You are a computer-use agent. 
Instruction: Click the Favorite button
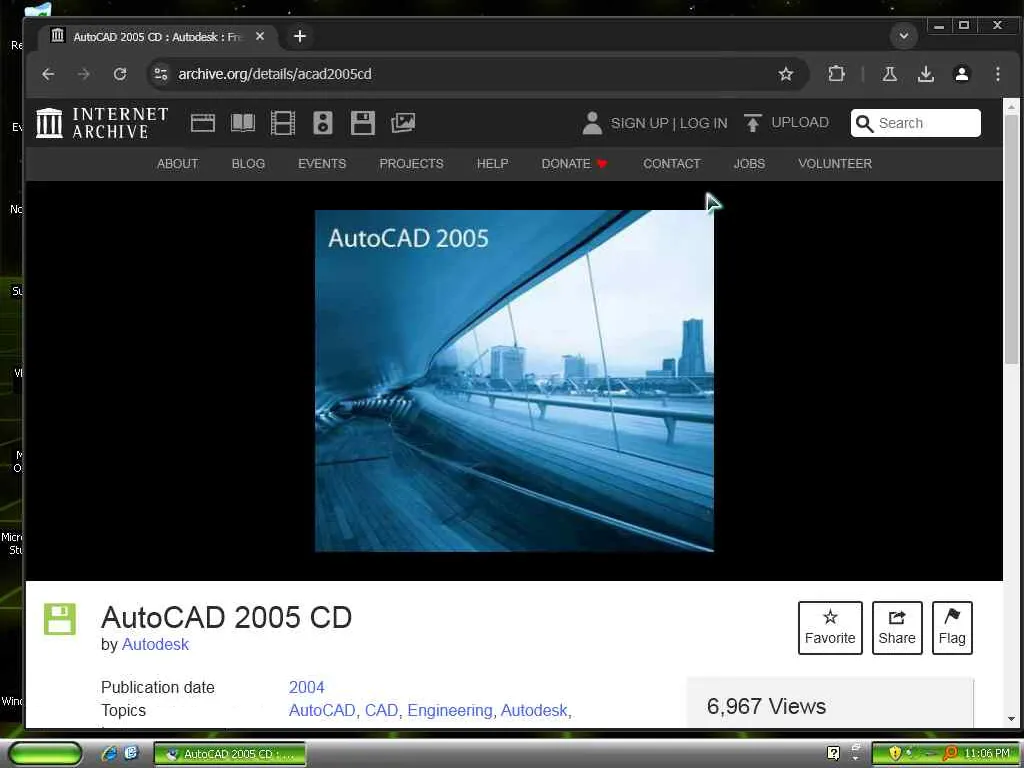point(830,628)
